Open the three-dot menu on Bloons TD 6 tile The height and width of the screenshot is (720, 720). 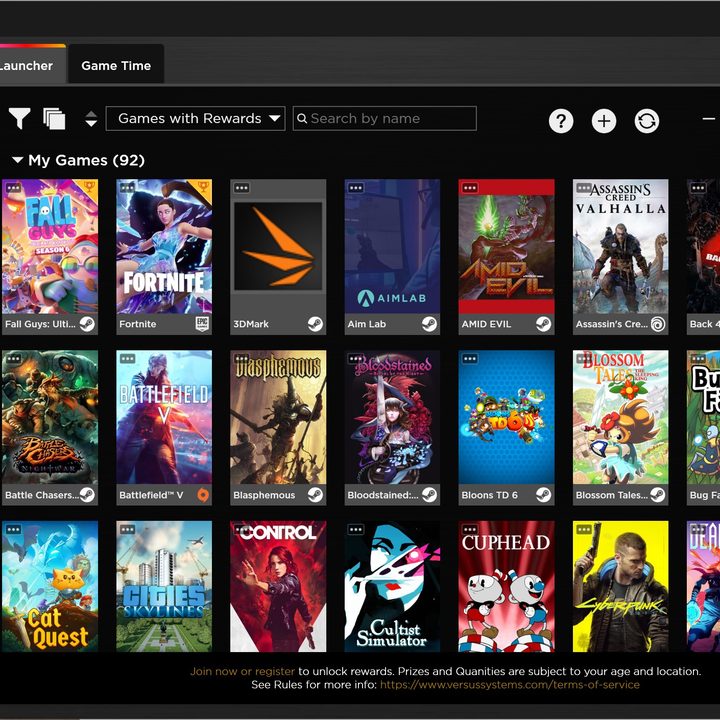coord(470,359)
